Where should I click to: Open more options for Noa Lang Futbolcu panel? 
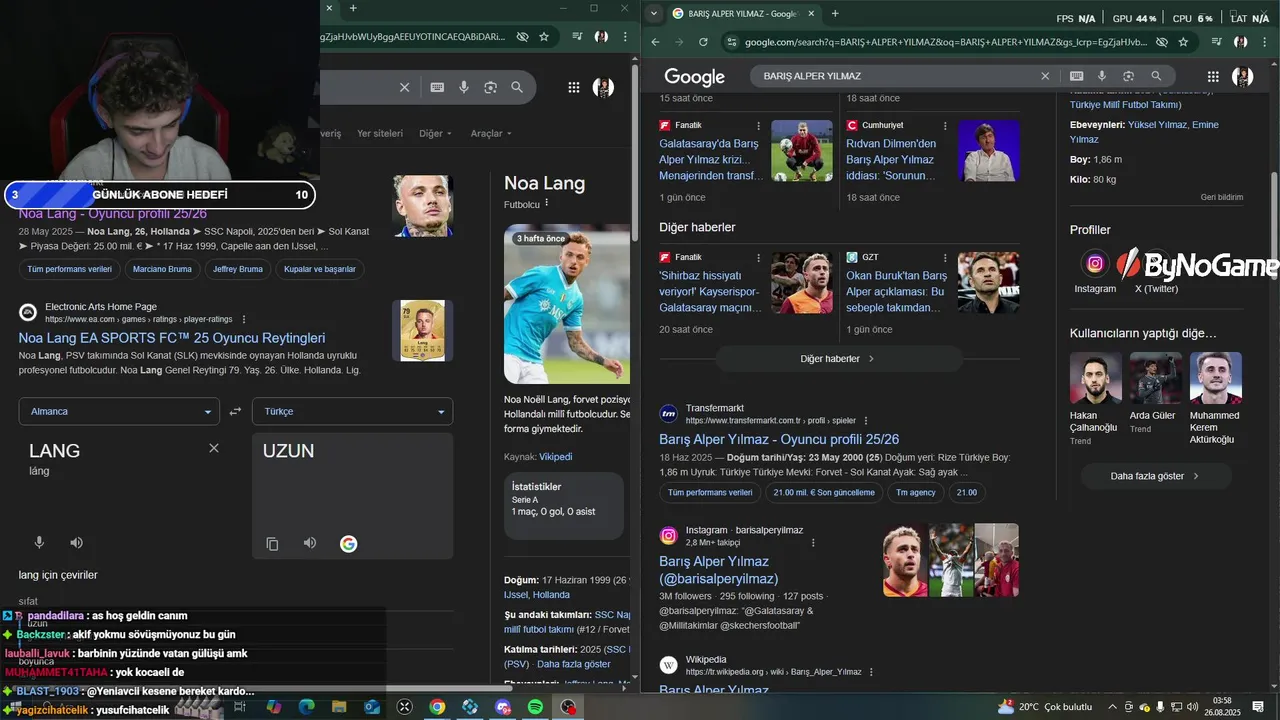point(546,203)
